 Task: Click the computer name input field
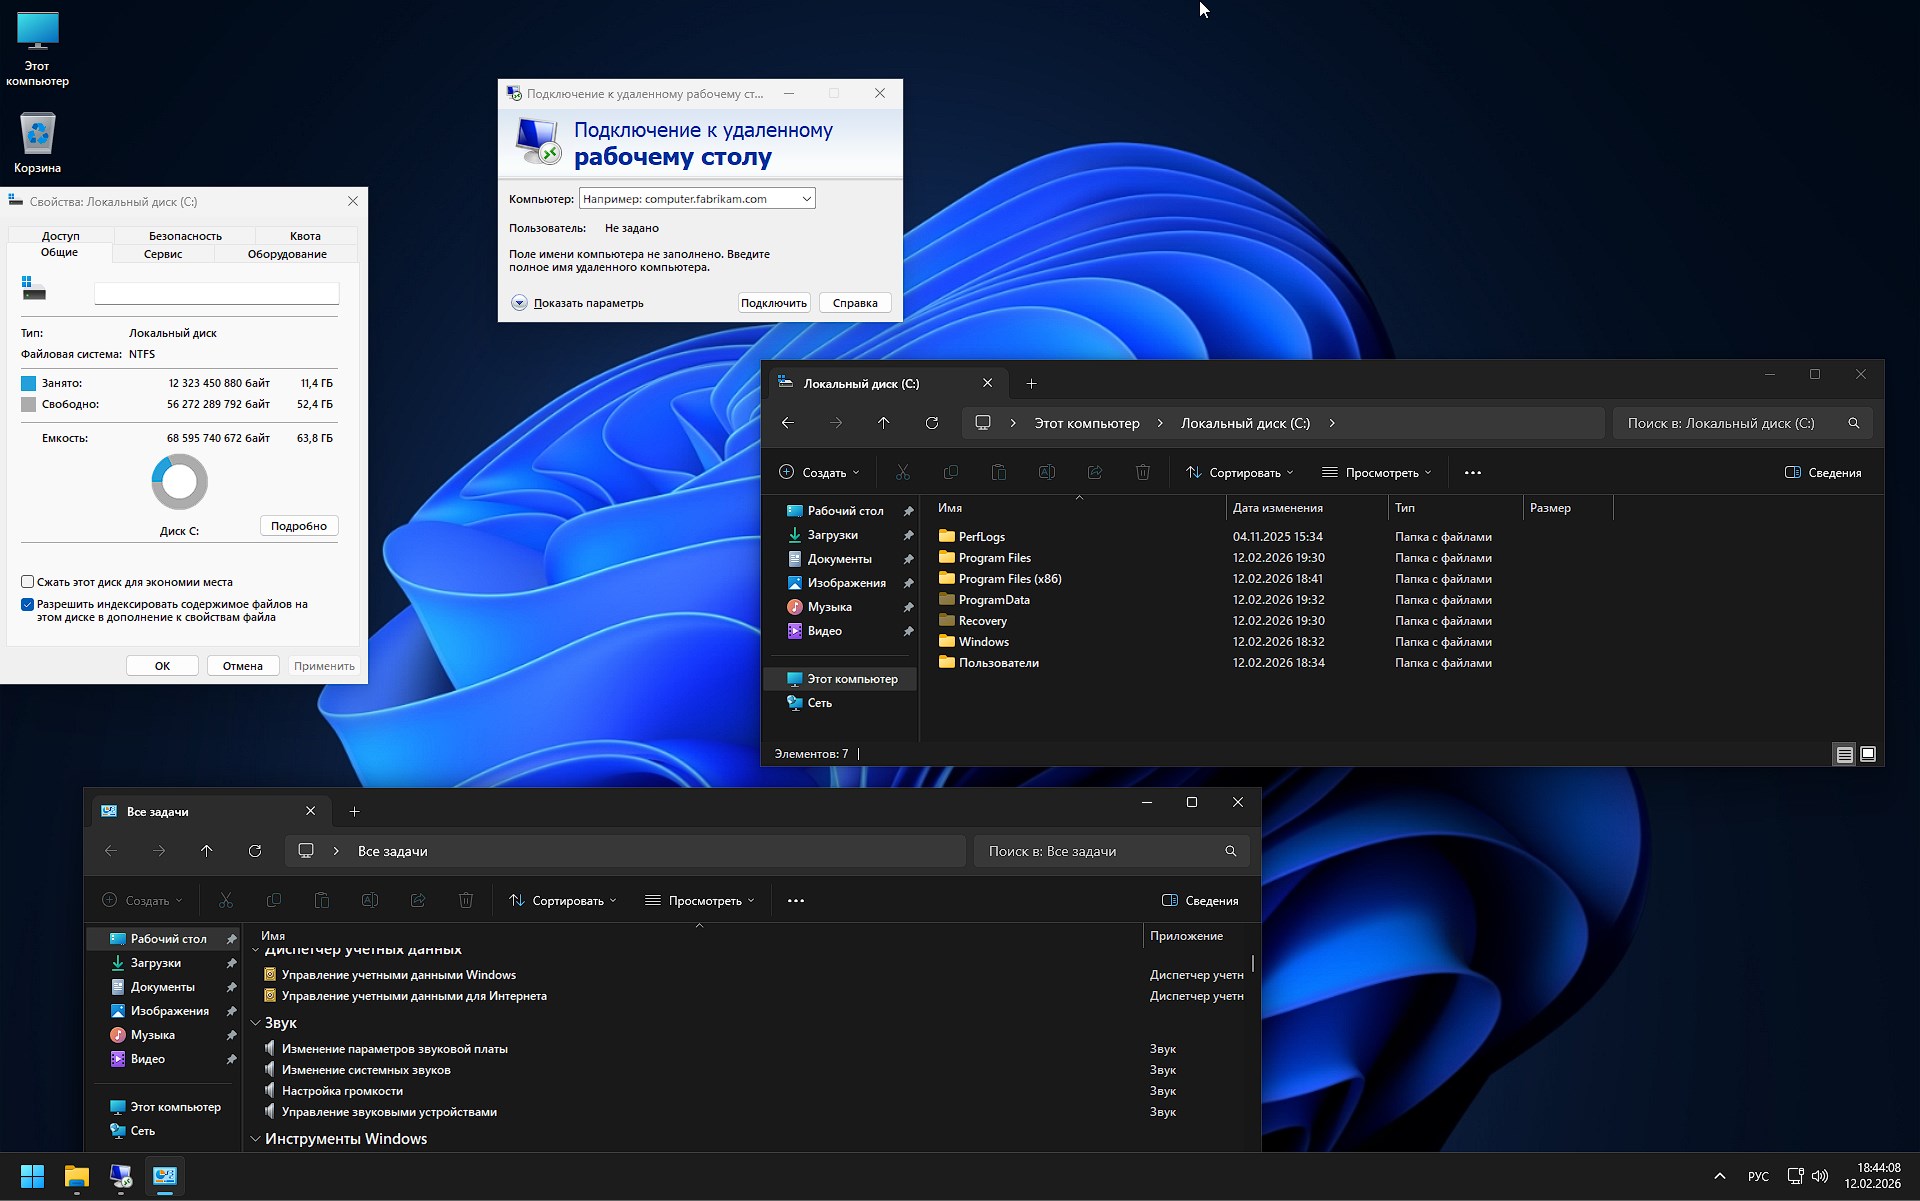(690, 198)
